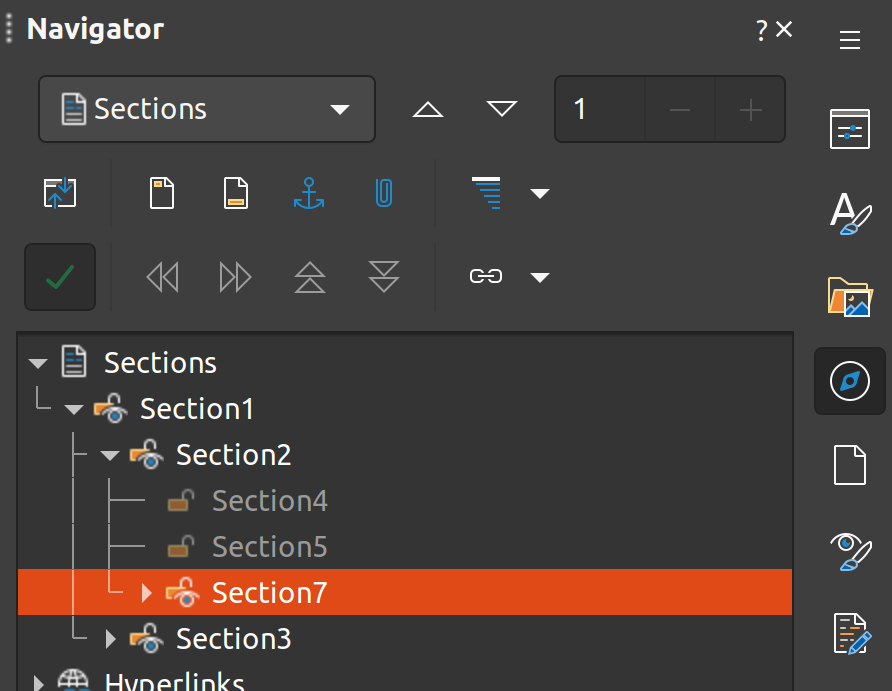Open the Properties sidebar deck

click(849, 129)
